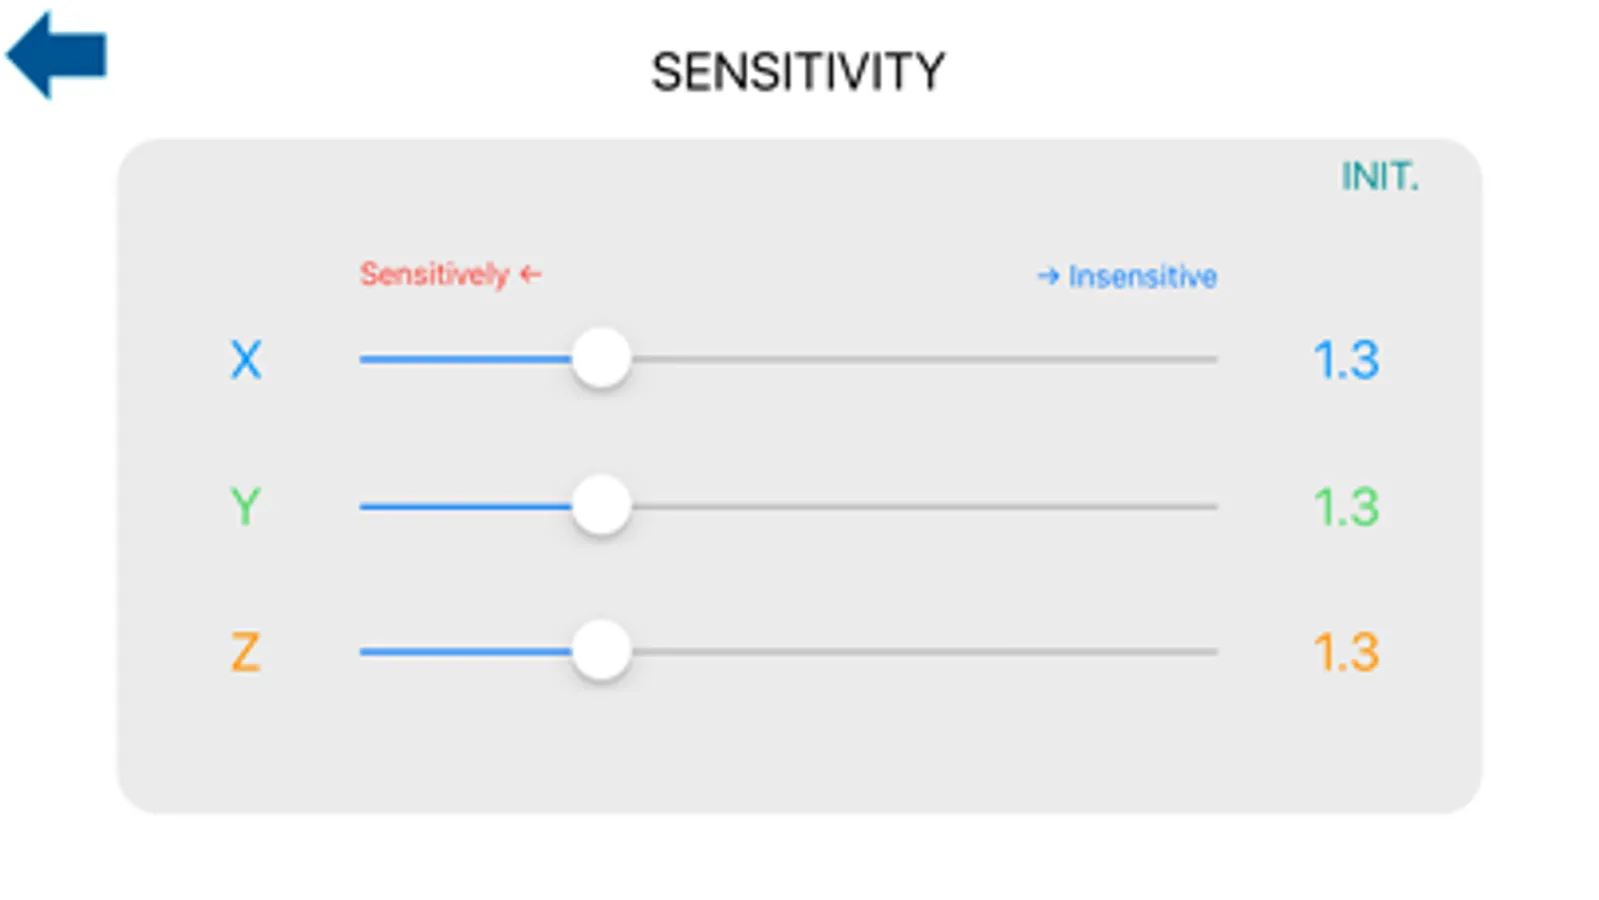Click the orange Z value 1.3
This screenshot has width=1599, height=900.
[1346, 653]
